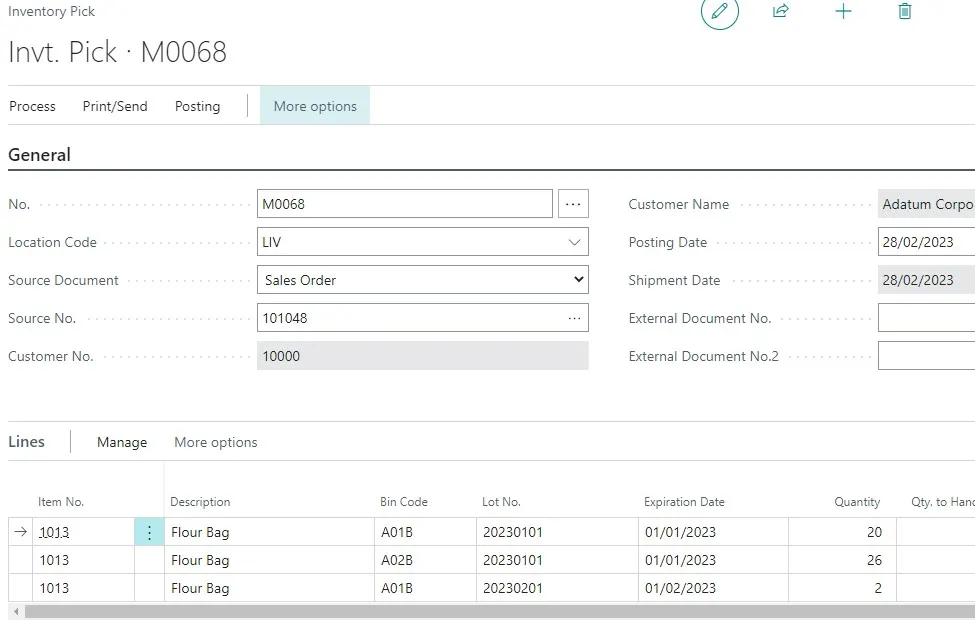Screen dimensions: 975x636
Task: Click the Item No. column header
Action: point(61,502)
